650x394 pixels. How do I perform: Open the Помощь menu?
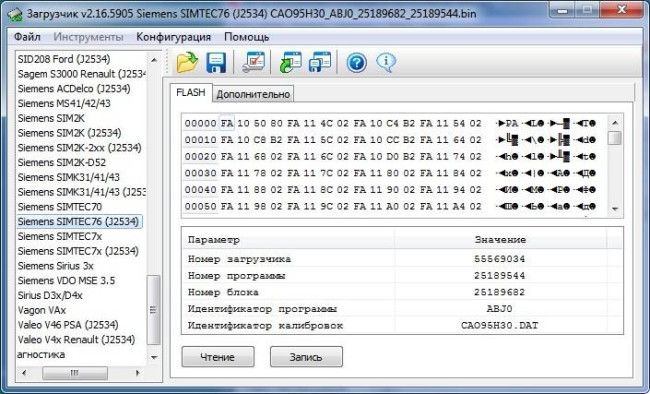pos(247,37)
